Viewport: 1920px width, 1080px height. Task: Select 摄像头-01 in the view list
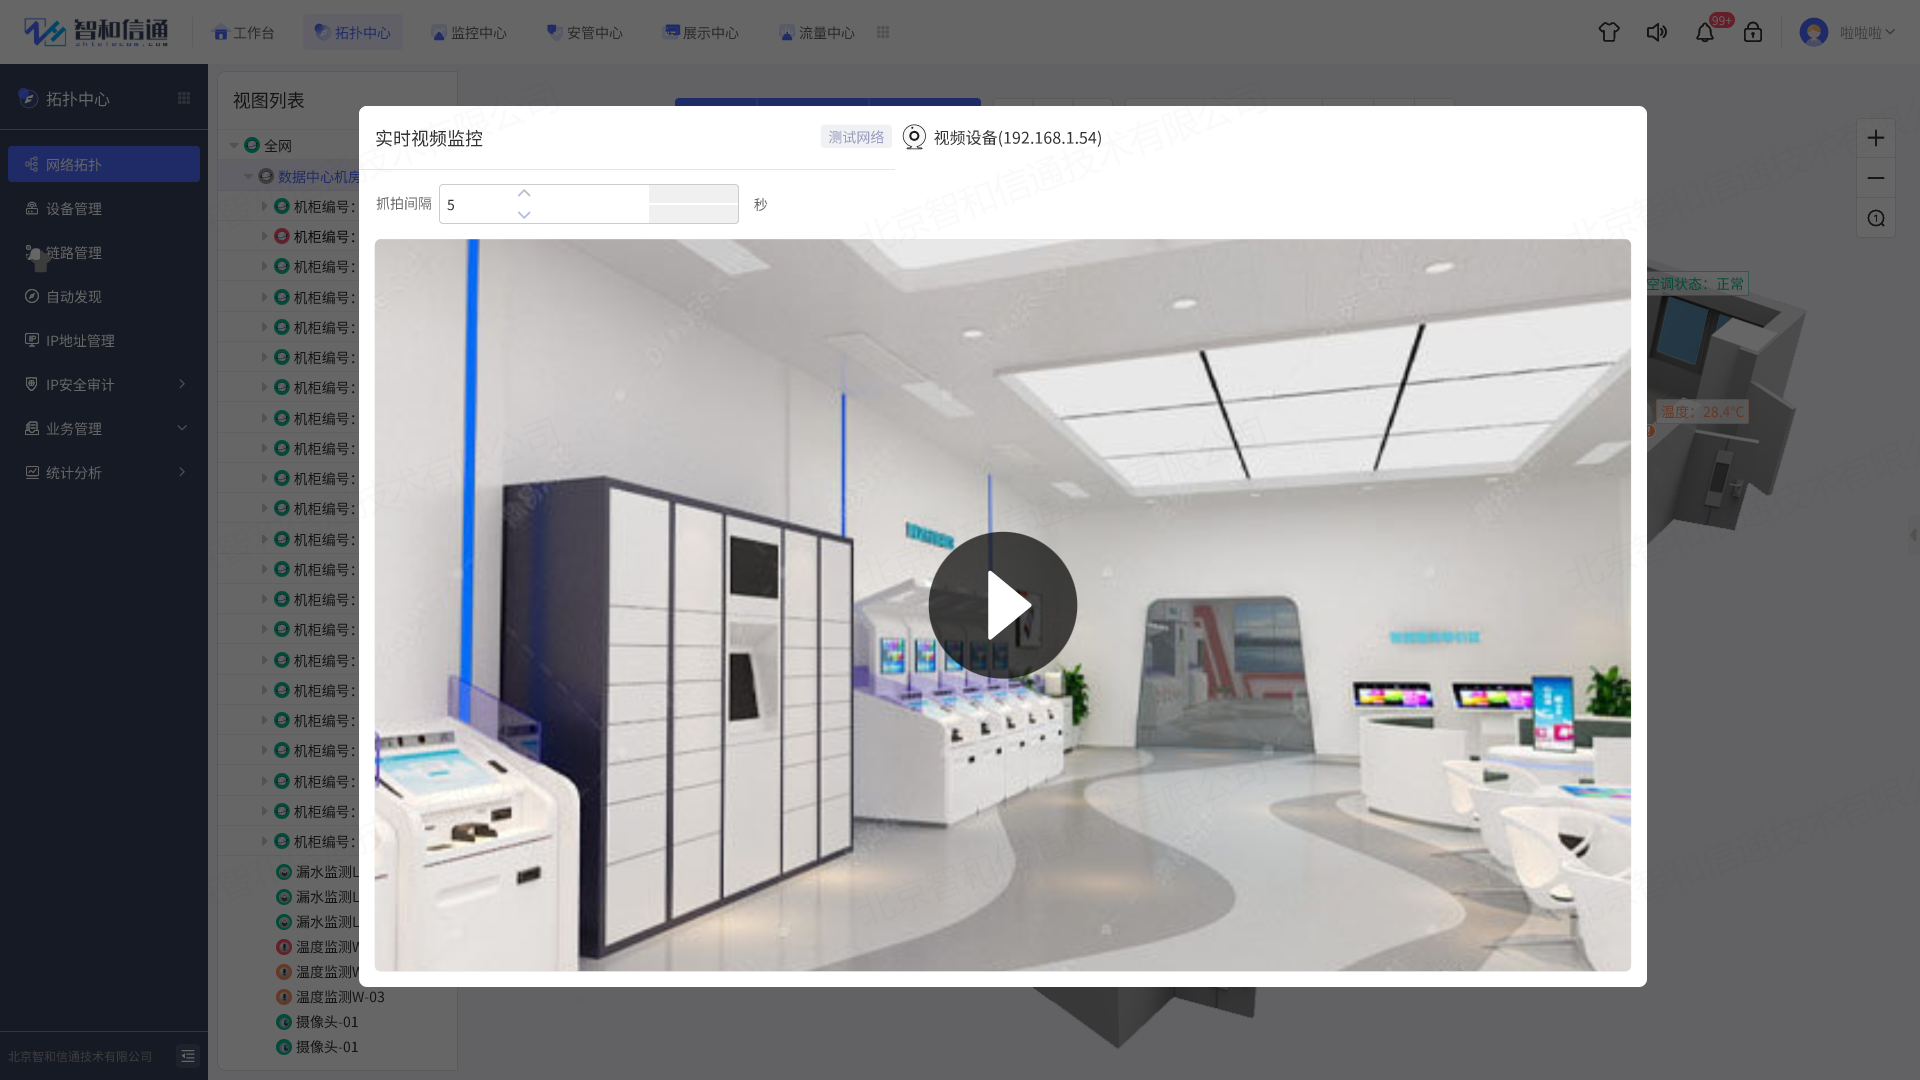[326, 1022]
